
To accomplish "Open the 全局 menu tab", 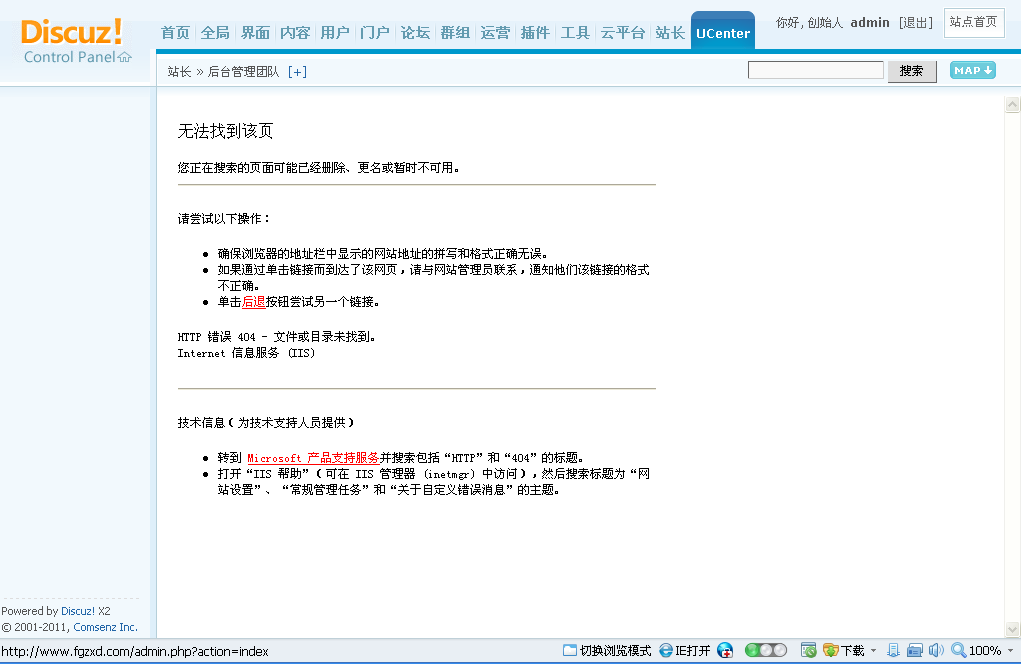I will [x=215, y=33].
